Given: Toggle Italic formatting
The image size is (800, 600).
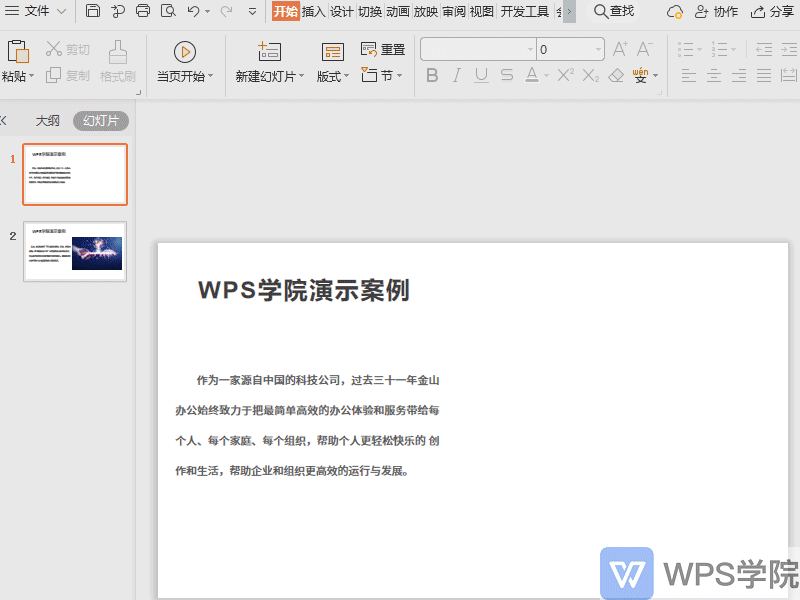Looking at the screenshot, I should tap(457, 76).
